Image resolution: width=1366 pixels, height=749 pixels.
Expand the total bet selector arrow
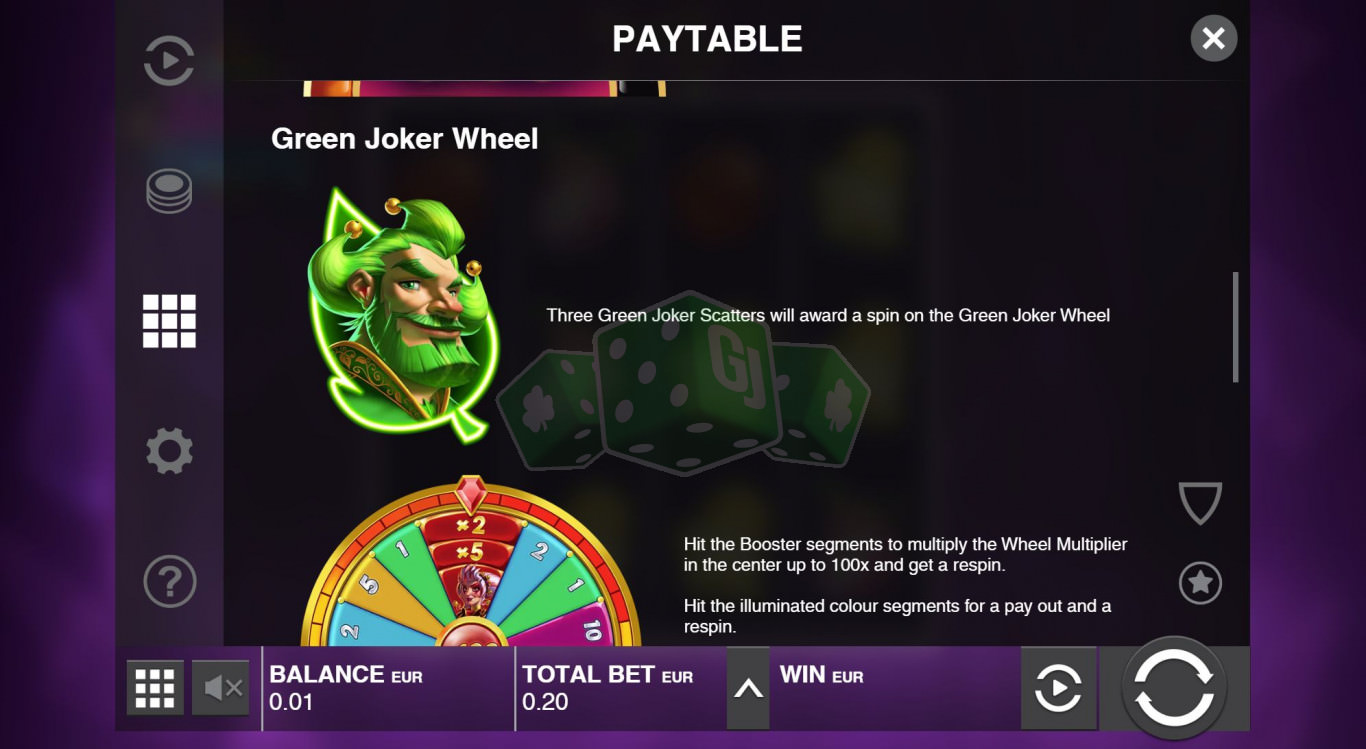748,688
